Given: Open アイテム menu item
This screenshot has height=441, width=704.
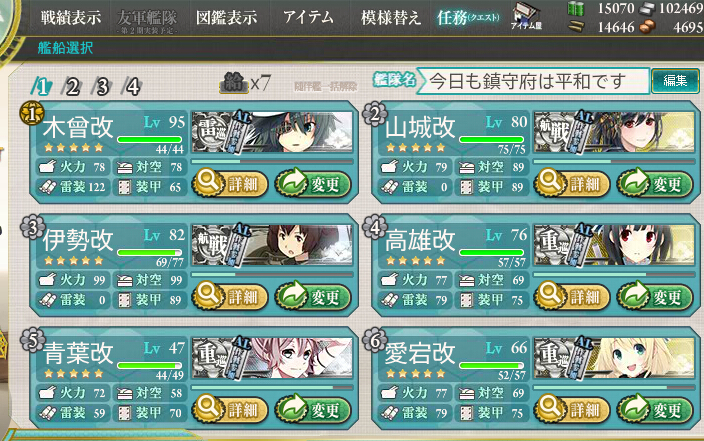Looking at the screenshot, I should (308, 18).
